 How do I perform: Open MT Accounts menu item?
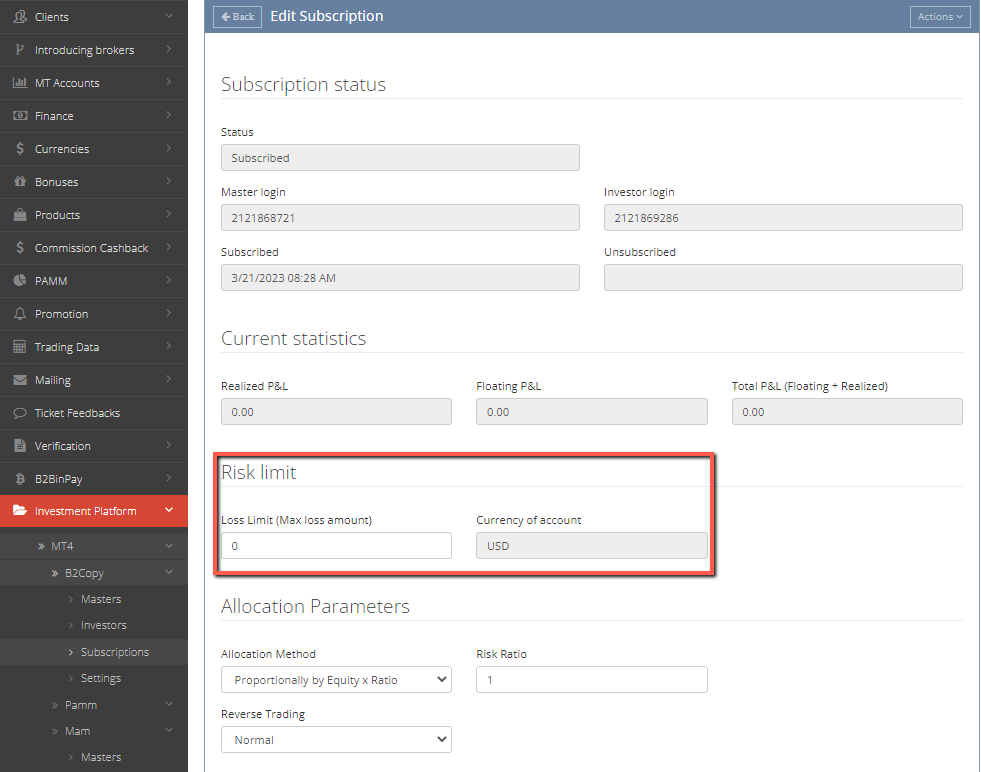pos(94,83)
